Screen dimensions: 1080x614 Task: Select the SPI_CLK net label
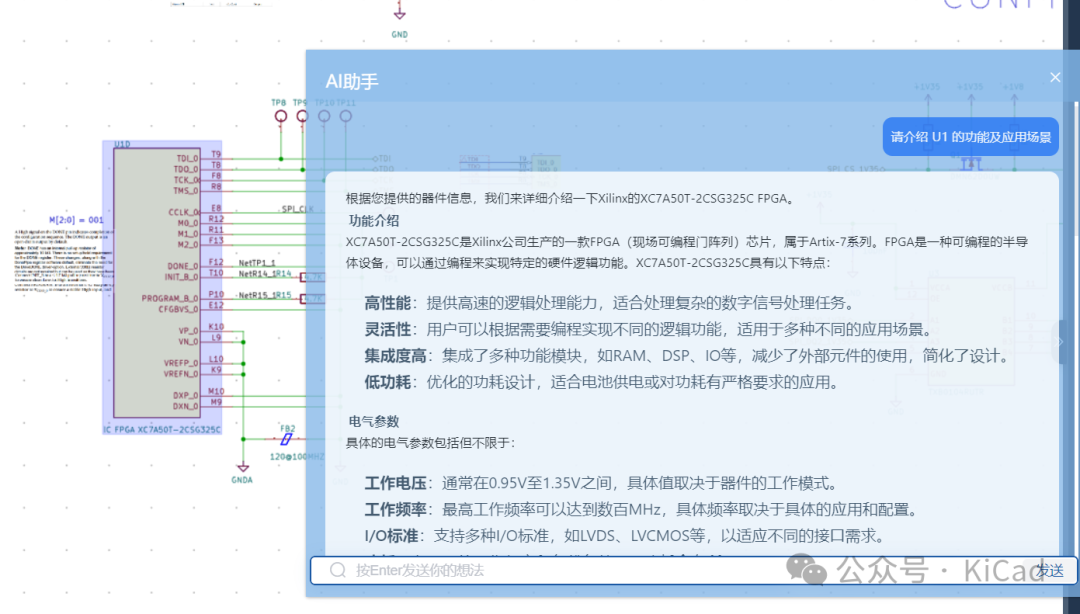[x=298, y=209]
